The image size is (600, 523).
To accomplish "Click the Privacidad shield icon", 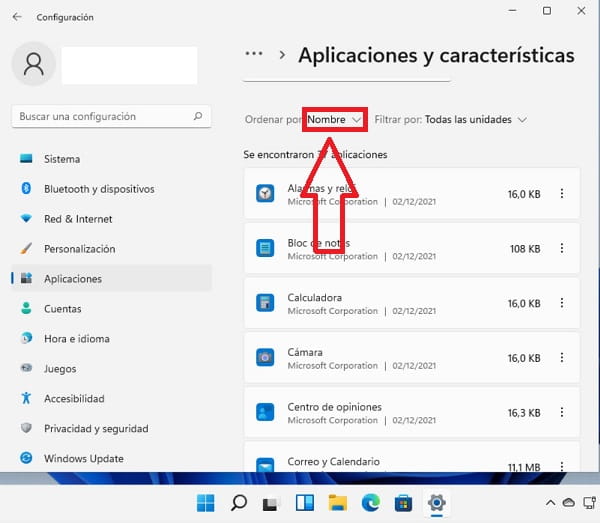I will coord(26,428).
